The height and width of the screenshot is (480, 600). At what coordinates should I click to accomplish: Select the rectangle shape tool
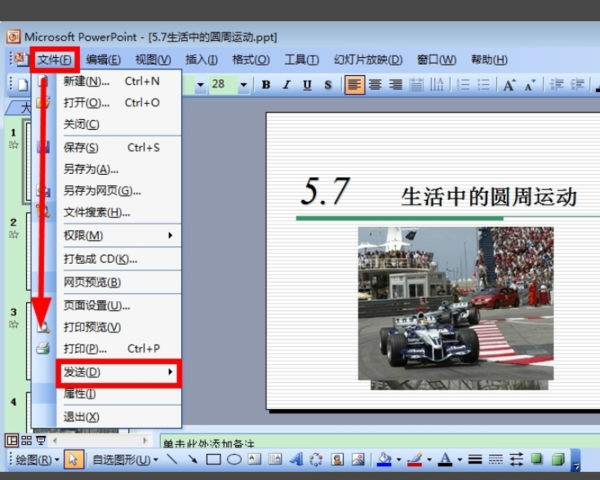pos(213,460)
